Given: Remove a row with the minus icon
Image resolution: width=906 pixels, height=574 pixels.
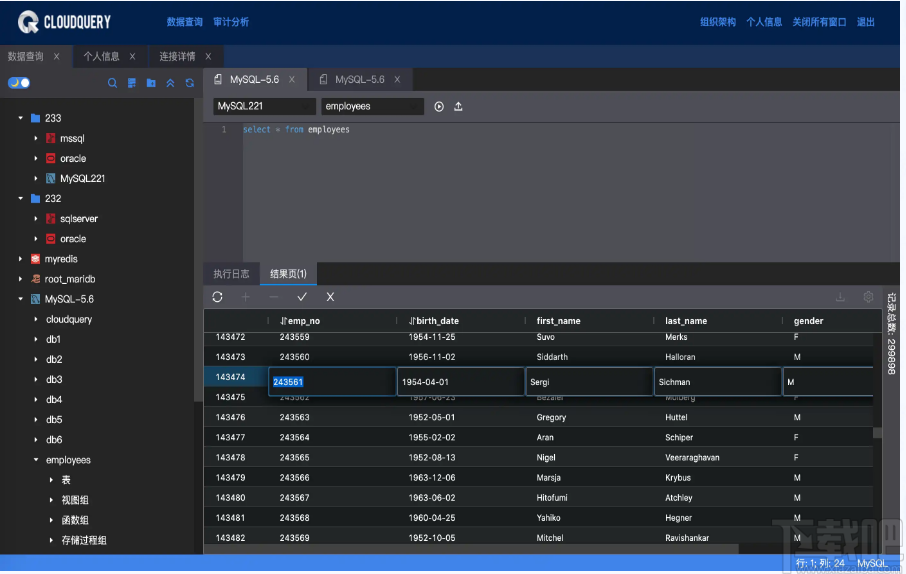Looking at the screenshot, I should tap(273, 297).
